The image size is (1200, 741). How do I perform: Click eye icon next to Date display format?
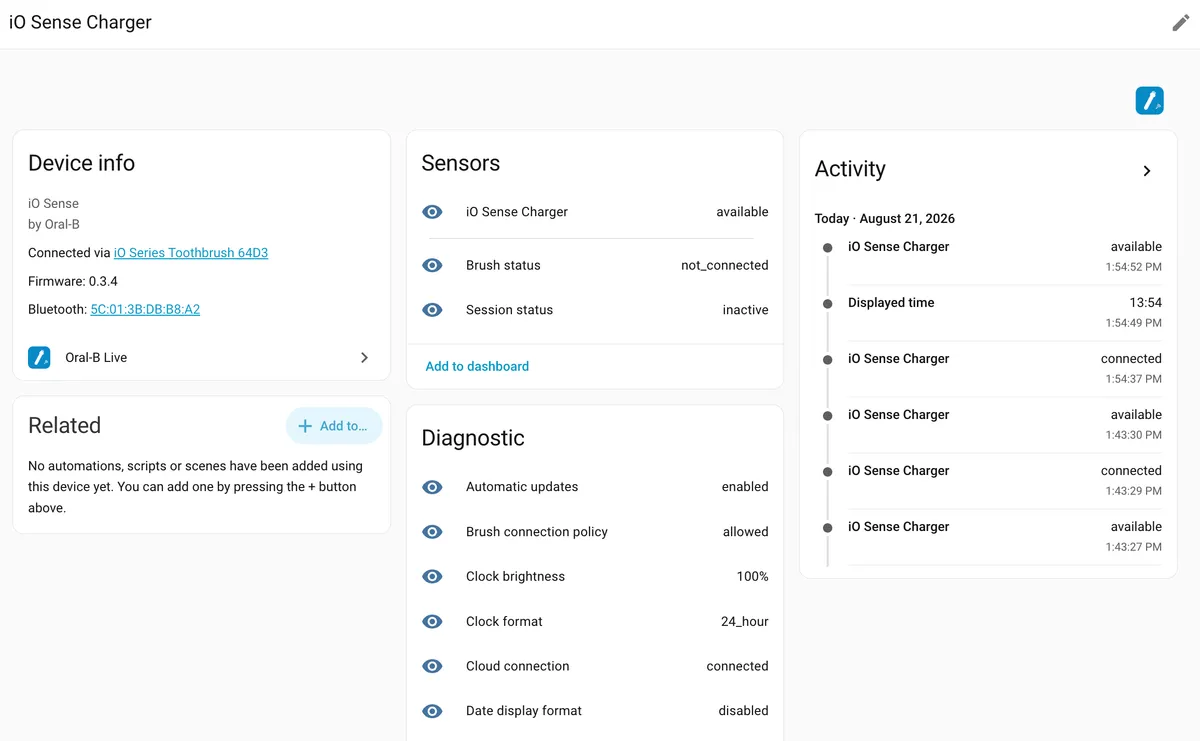click(x=432, y=711)
